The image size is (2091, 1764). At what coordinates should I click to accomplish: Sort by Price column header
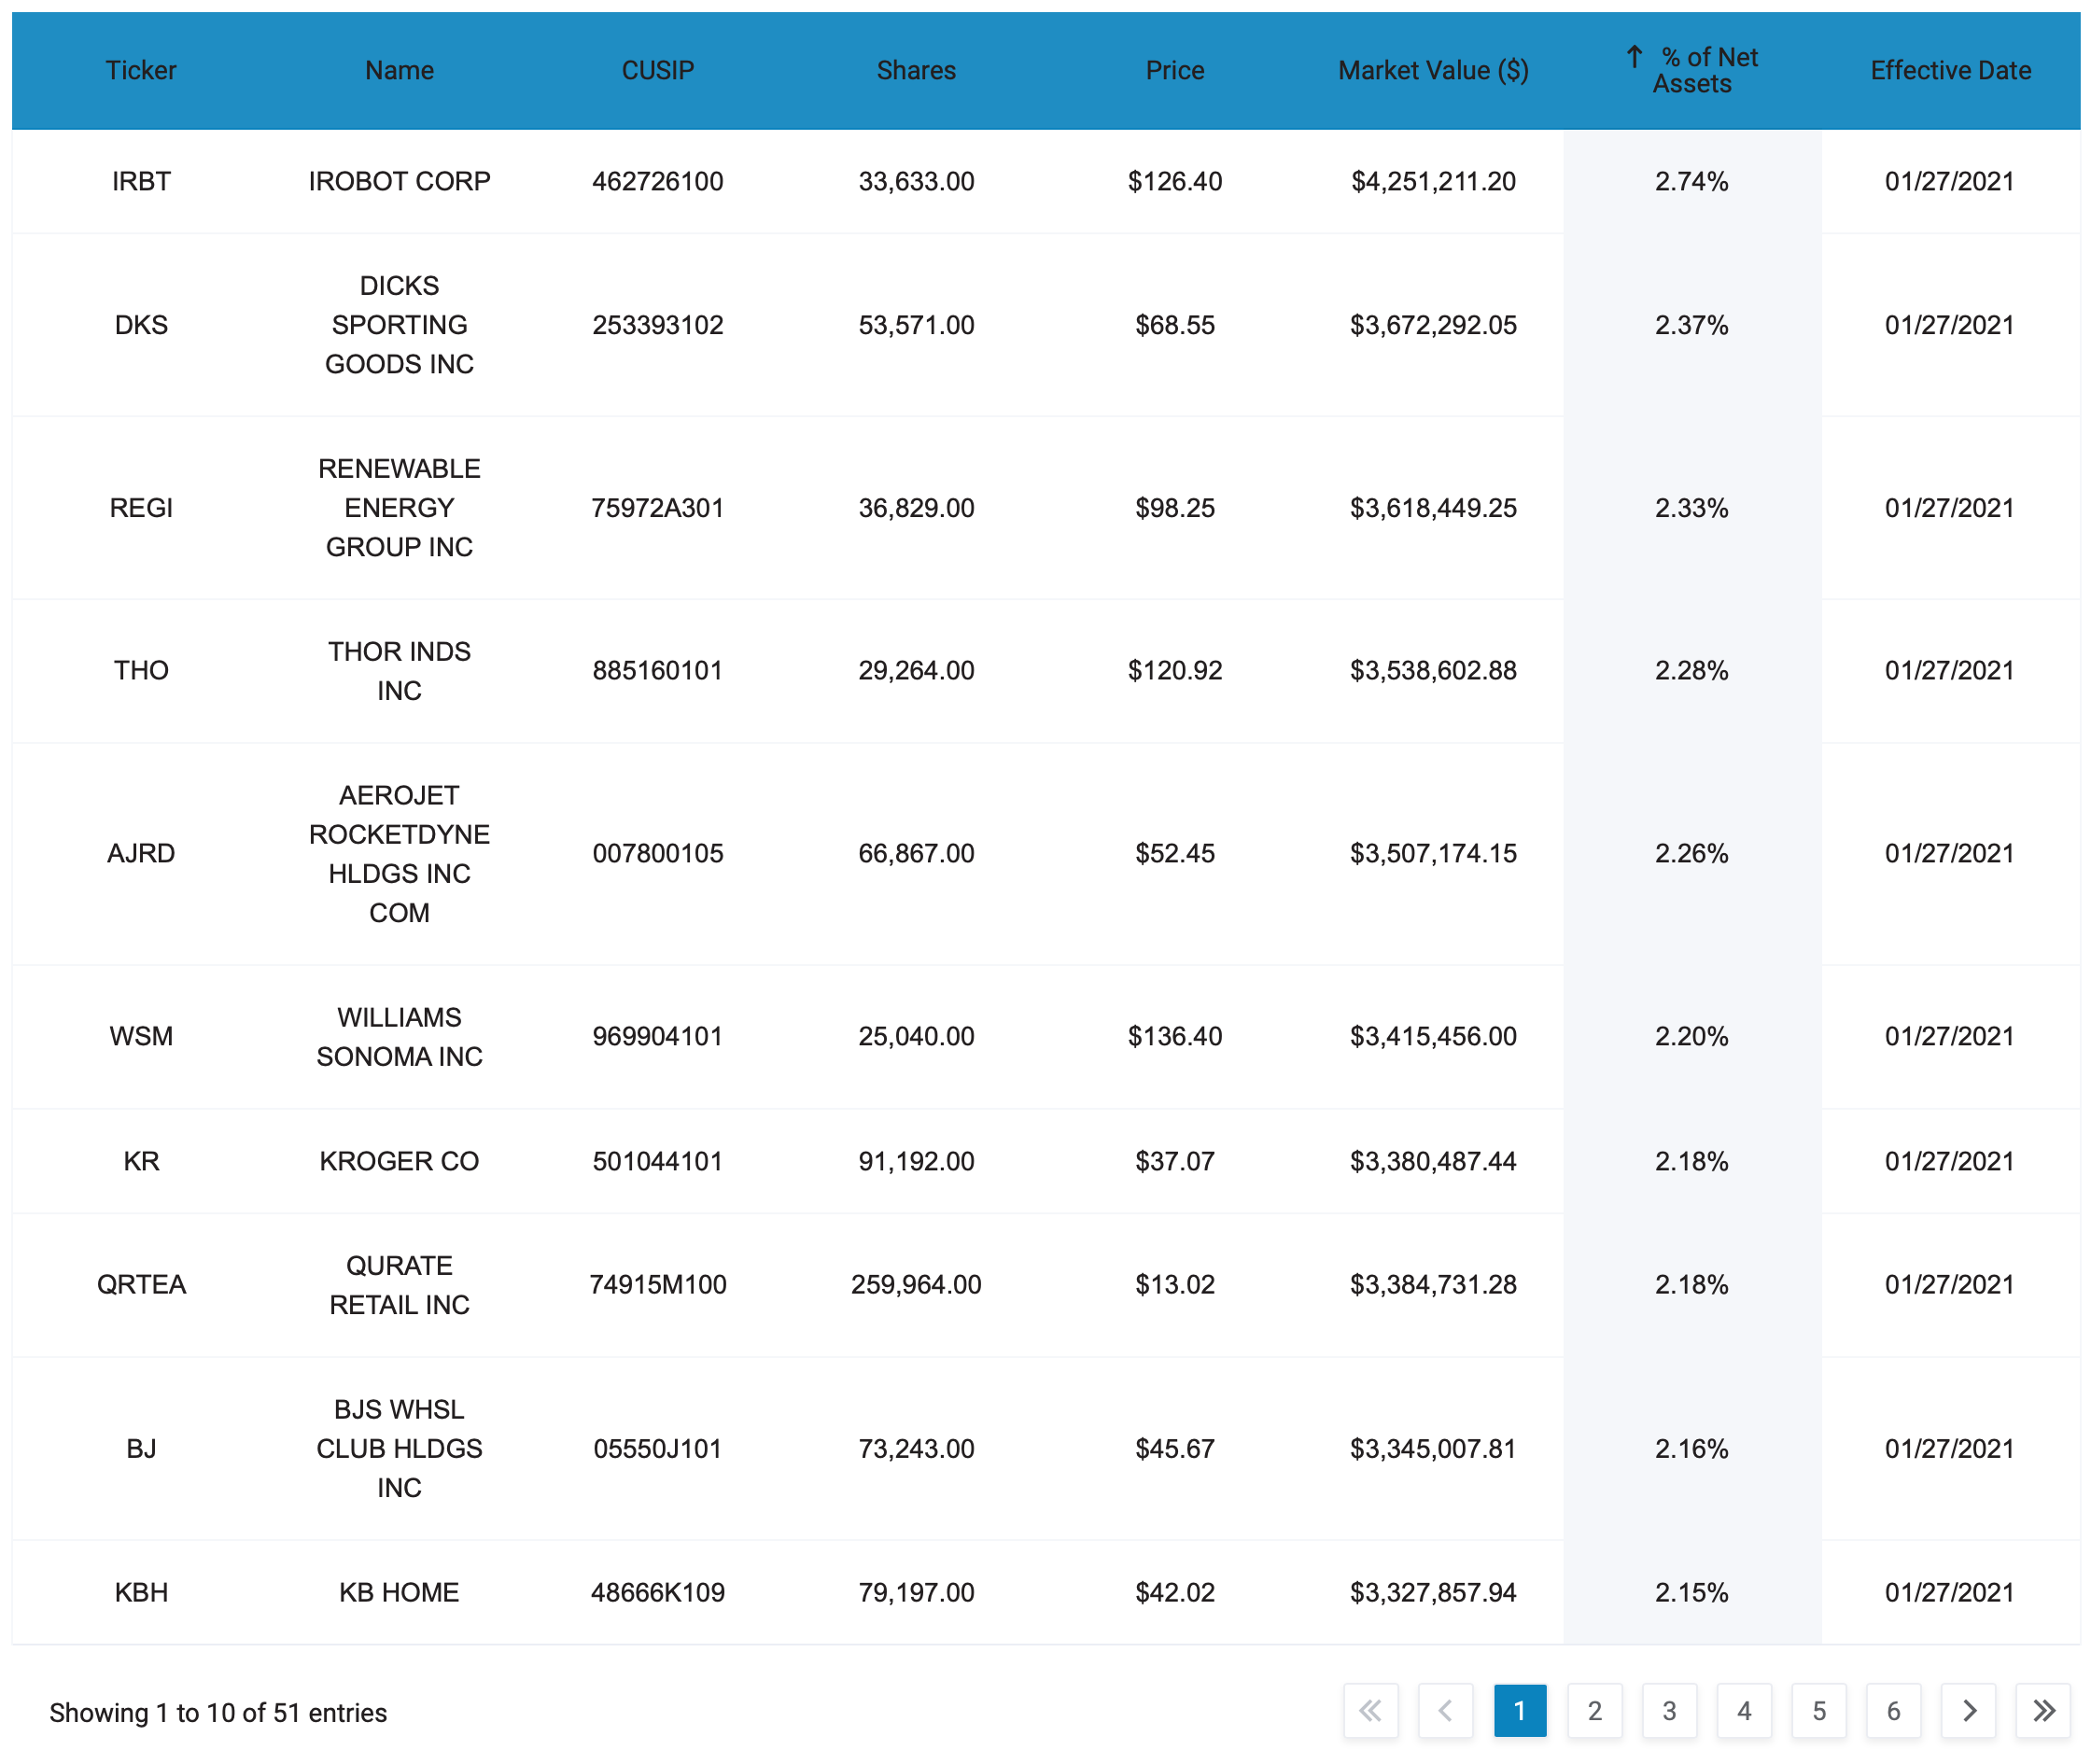tap(1174, 70)
